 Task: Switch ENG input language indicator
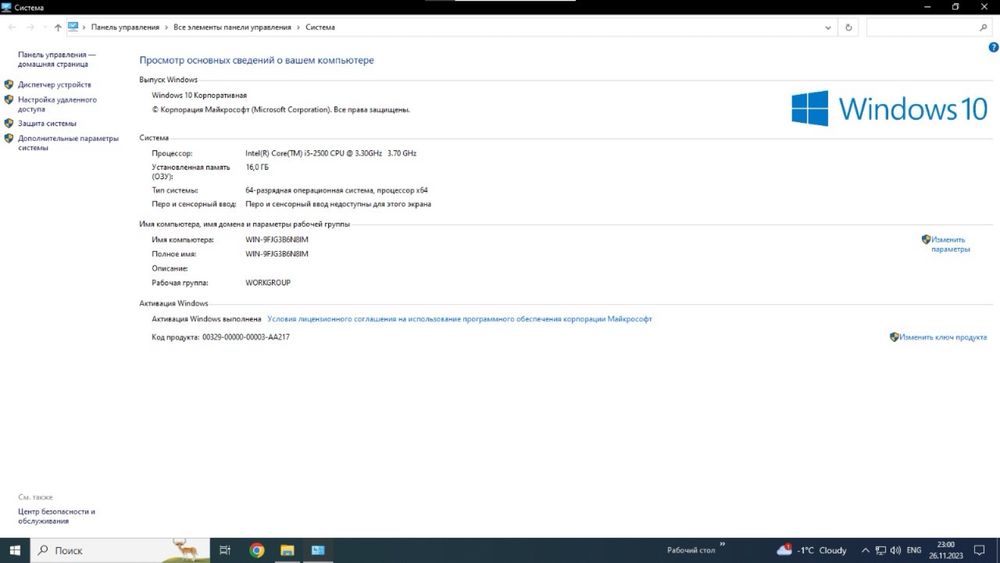click(x=914, y=550)
